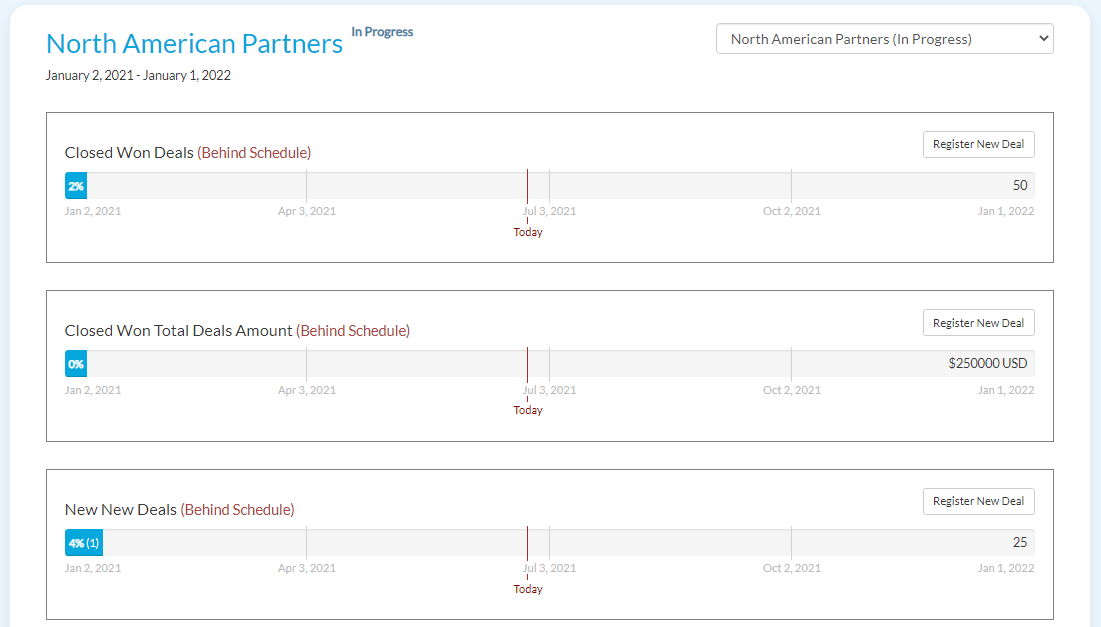Click the In Progress status badge
Screen dimensions: 1101x627
382,32
